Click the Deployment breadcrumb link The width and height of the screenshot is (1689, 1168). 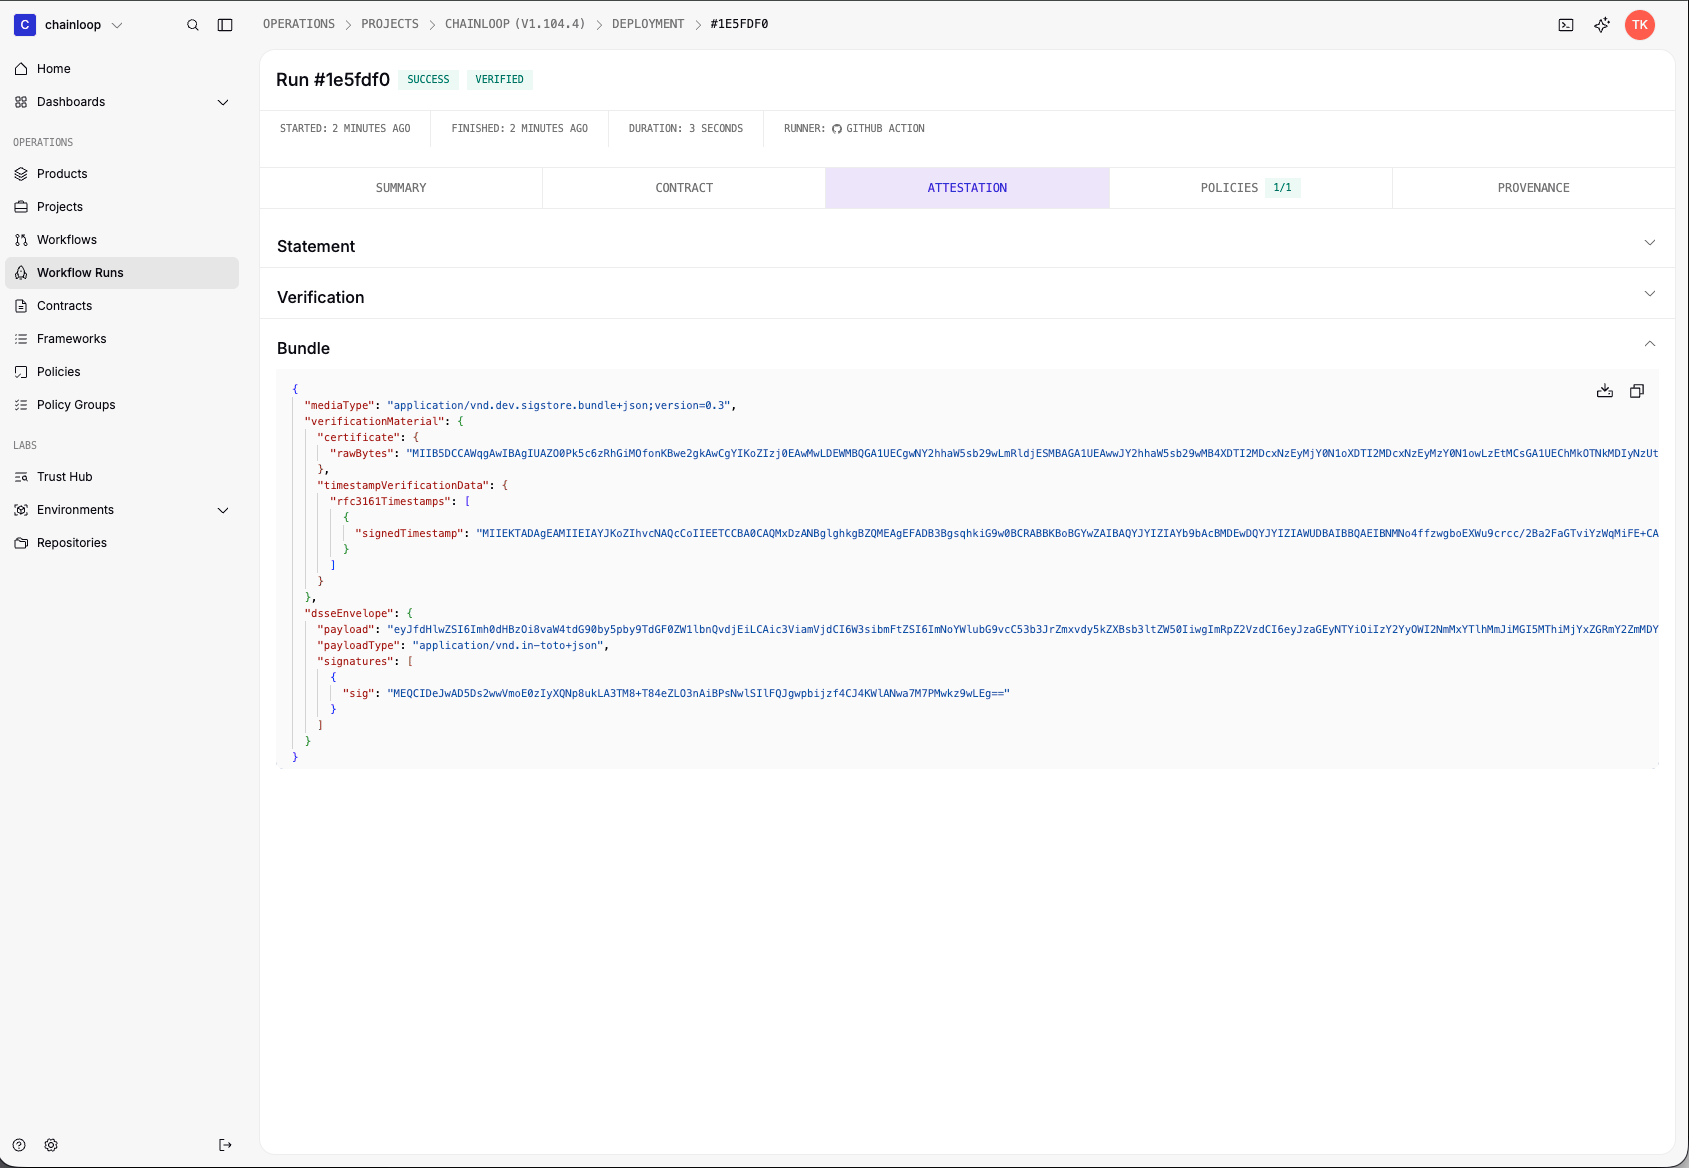[x=648, y=24]
